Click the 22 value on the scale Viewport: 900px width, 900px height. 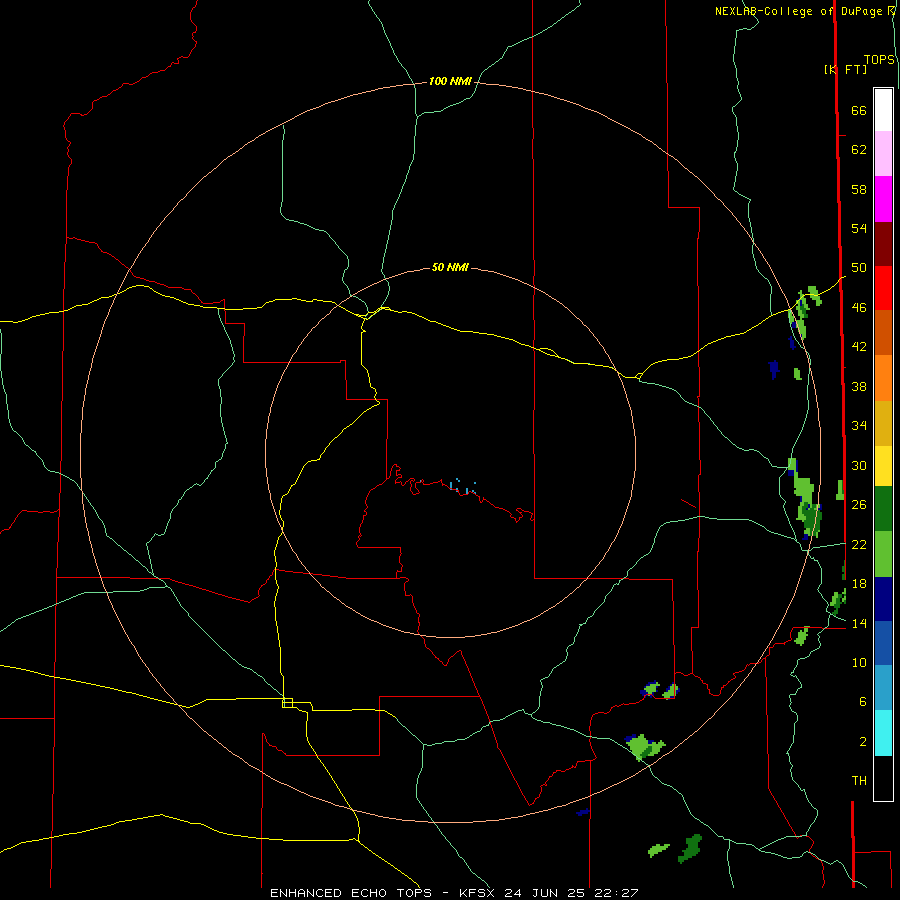(859, 544)
